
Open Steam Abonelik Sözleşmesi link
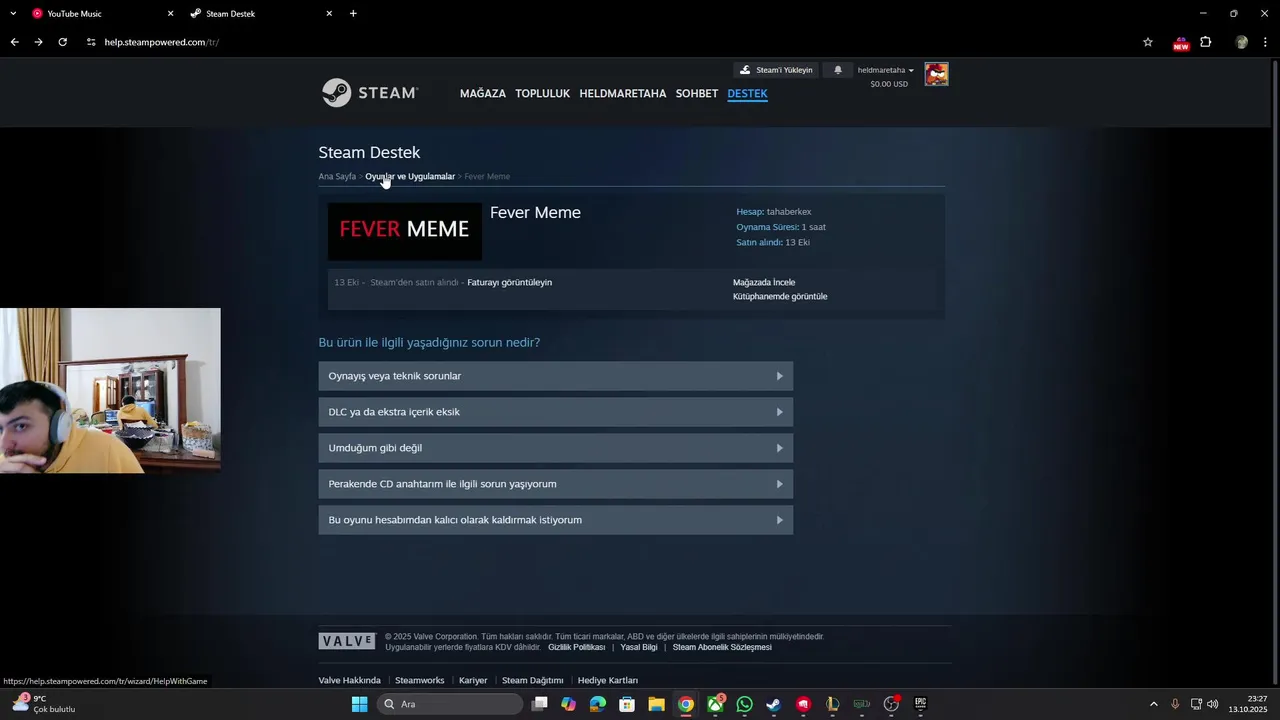pos(722,647)
